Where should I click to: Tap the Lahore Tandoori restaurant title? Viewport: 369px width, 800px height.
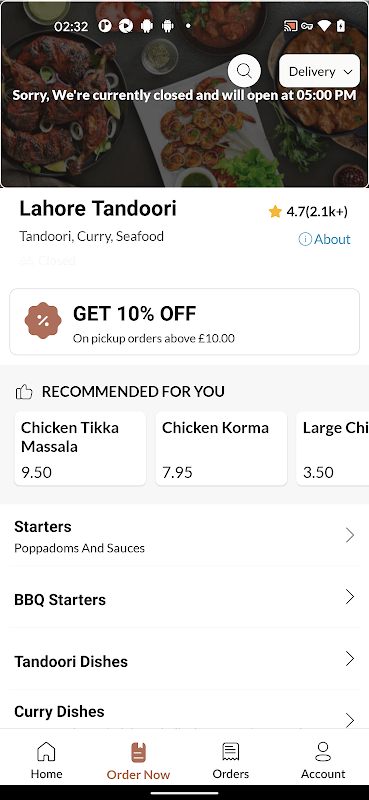[98, 208]
